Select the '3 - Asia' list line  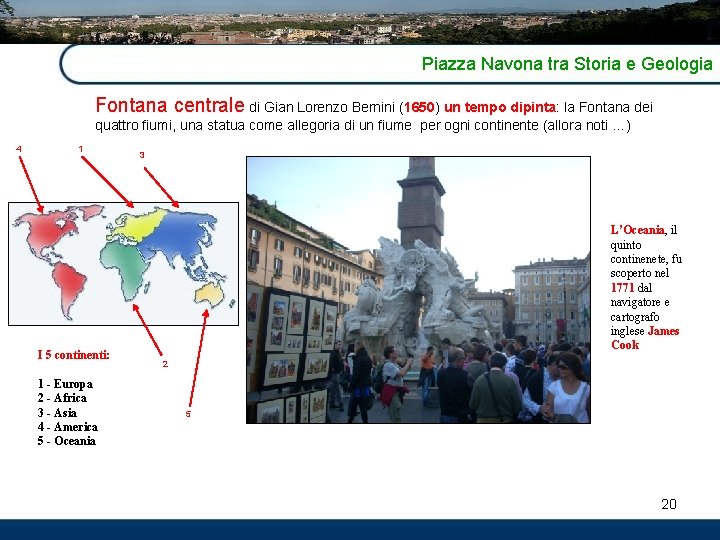(x=57, y=412)
